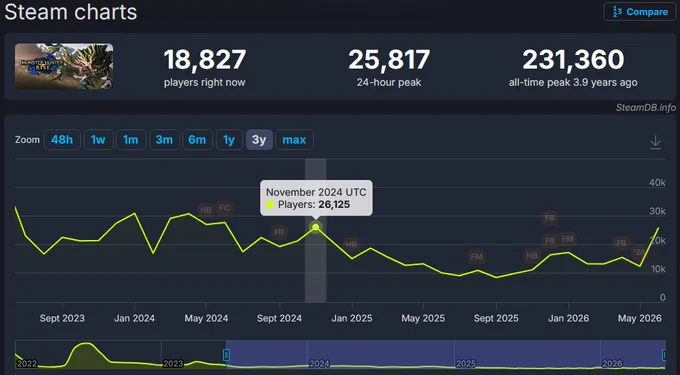Set zoom range to 1m

tap(131, 140)
